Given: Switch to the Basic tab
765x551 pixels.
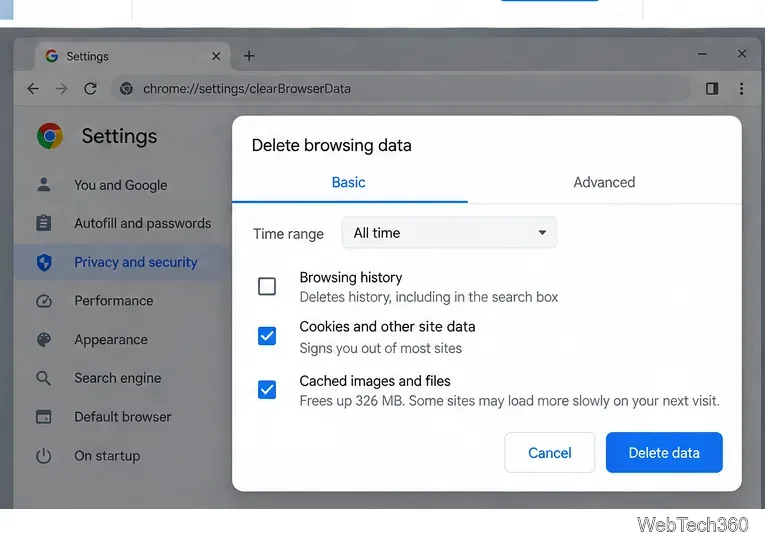Looking at the screenshot, I should (x=349, y=183).
